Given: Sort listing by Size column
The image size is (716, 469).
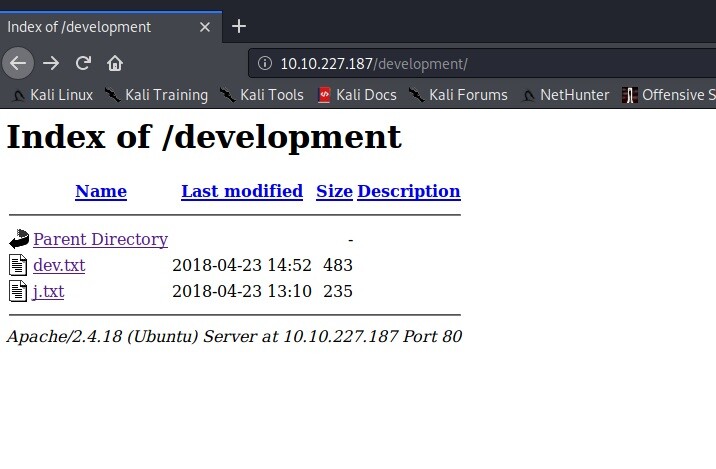Looking at the screenshot, I should (334, 191).
